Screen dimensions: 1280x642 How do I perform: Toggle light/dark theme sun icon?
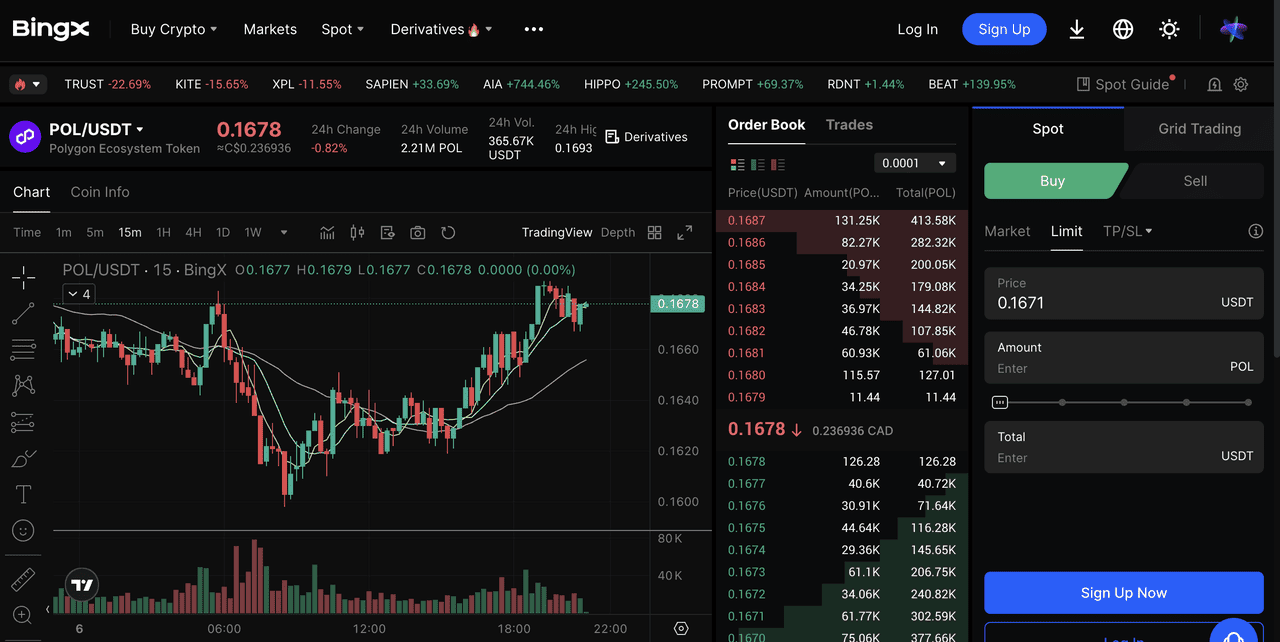coord(1169,29)
